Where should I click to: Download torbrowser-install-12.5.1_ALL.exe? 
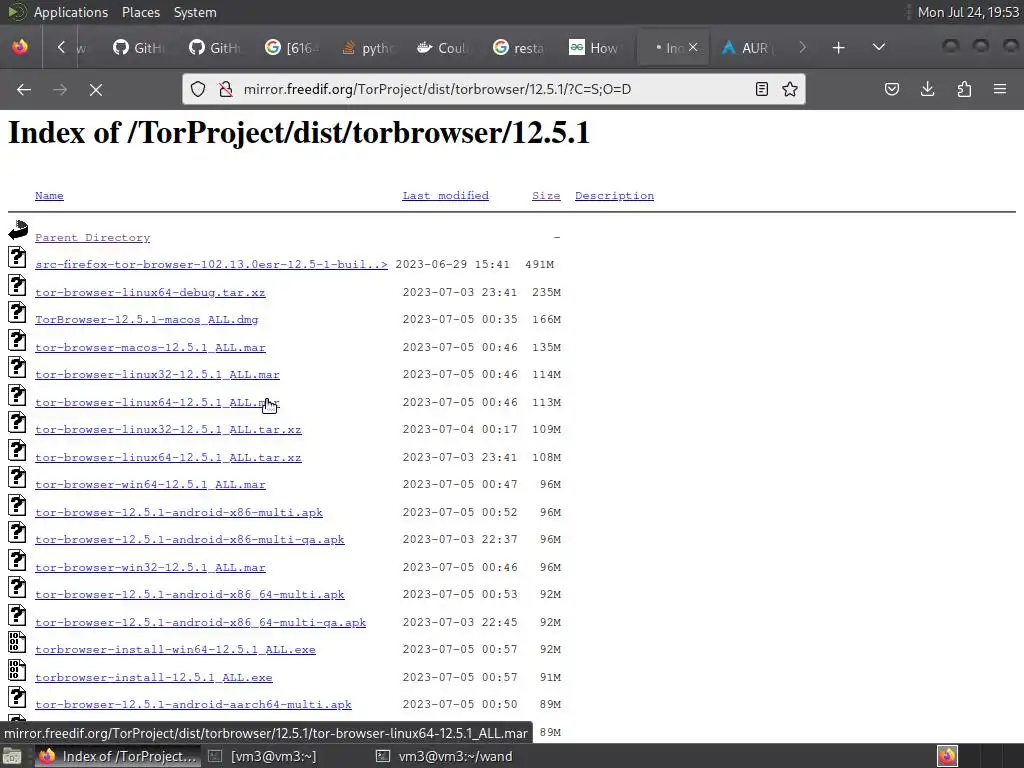click(x=153, y=678)
